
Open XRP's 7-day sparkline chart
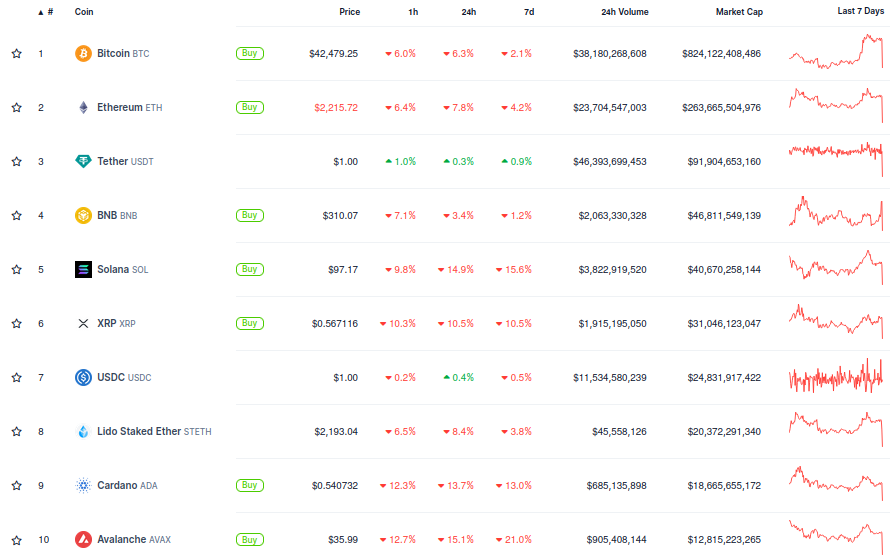[x=836, y=321]
